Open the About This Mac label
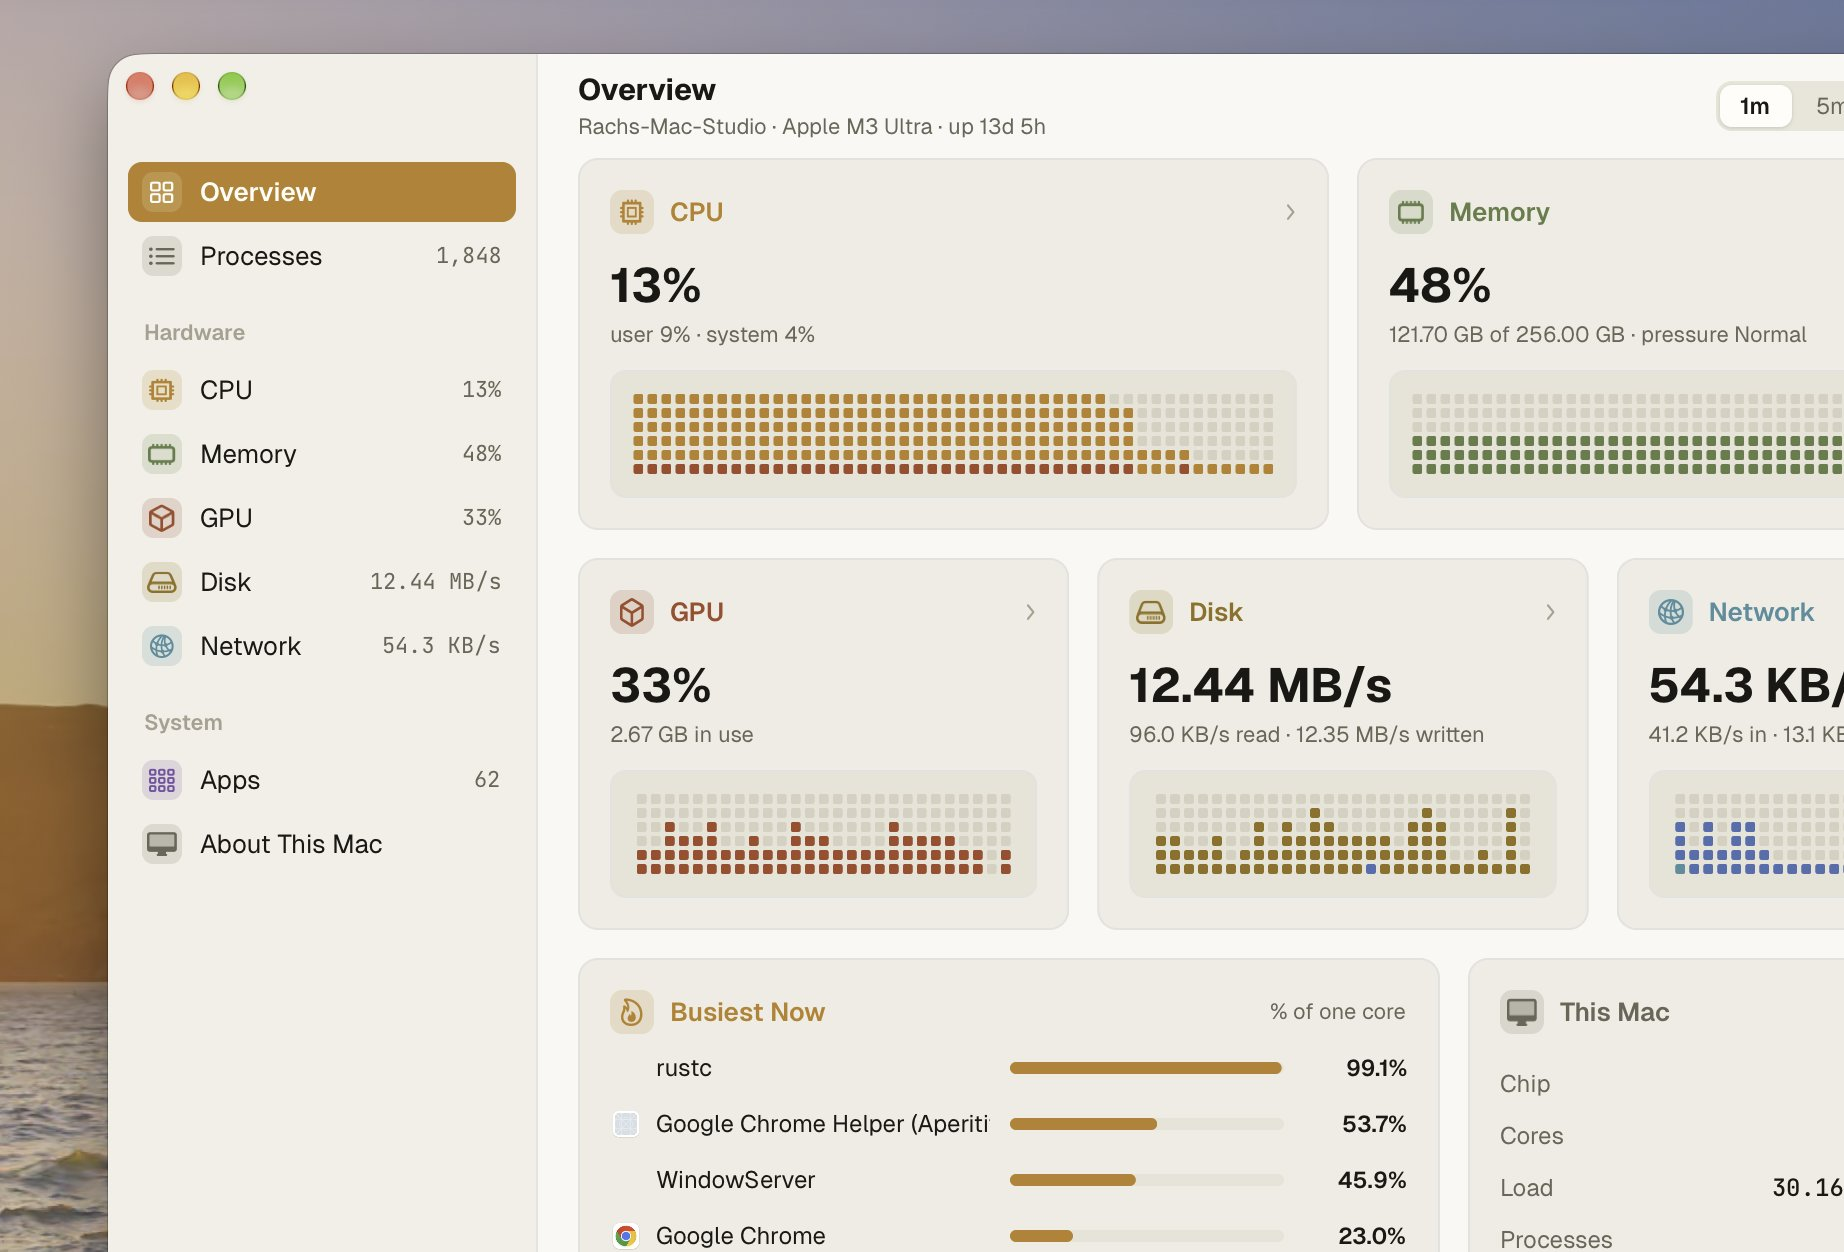1844x1252 pixels. click(x=291, y=844)
